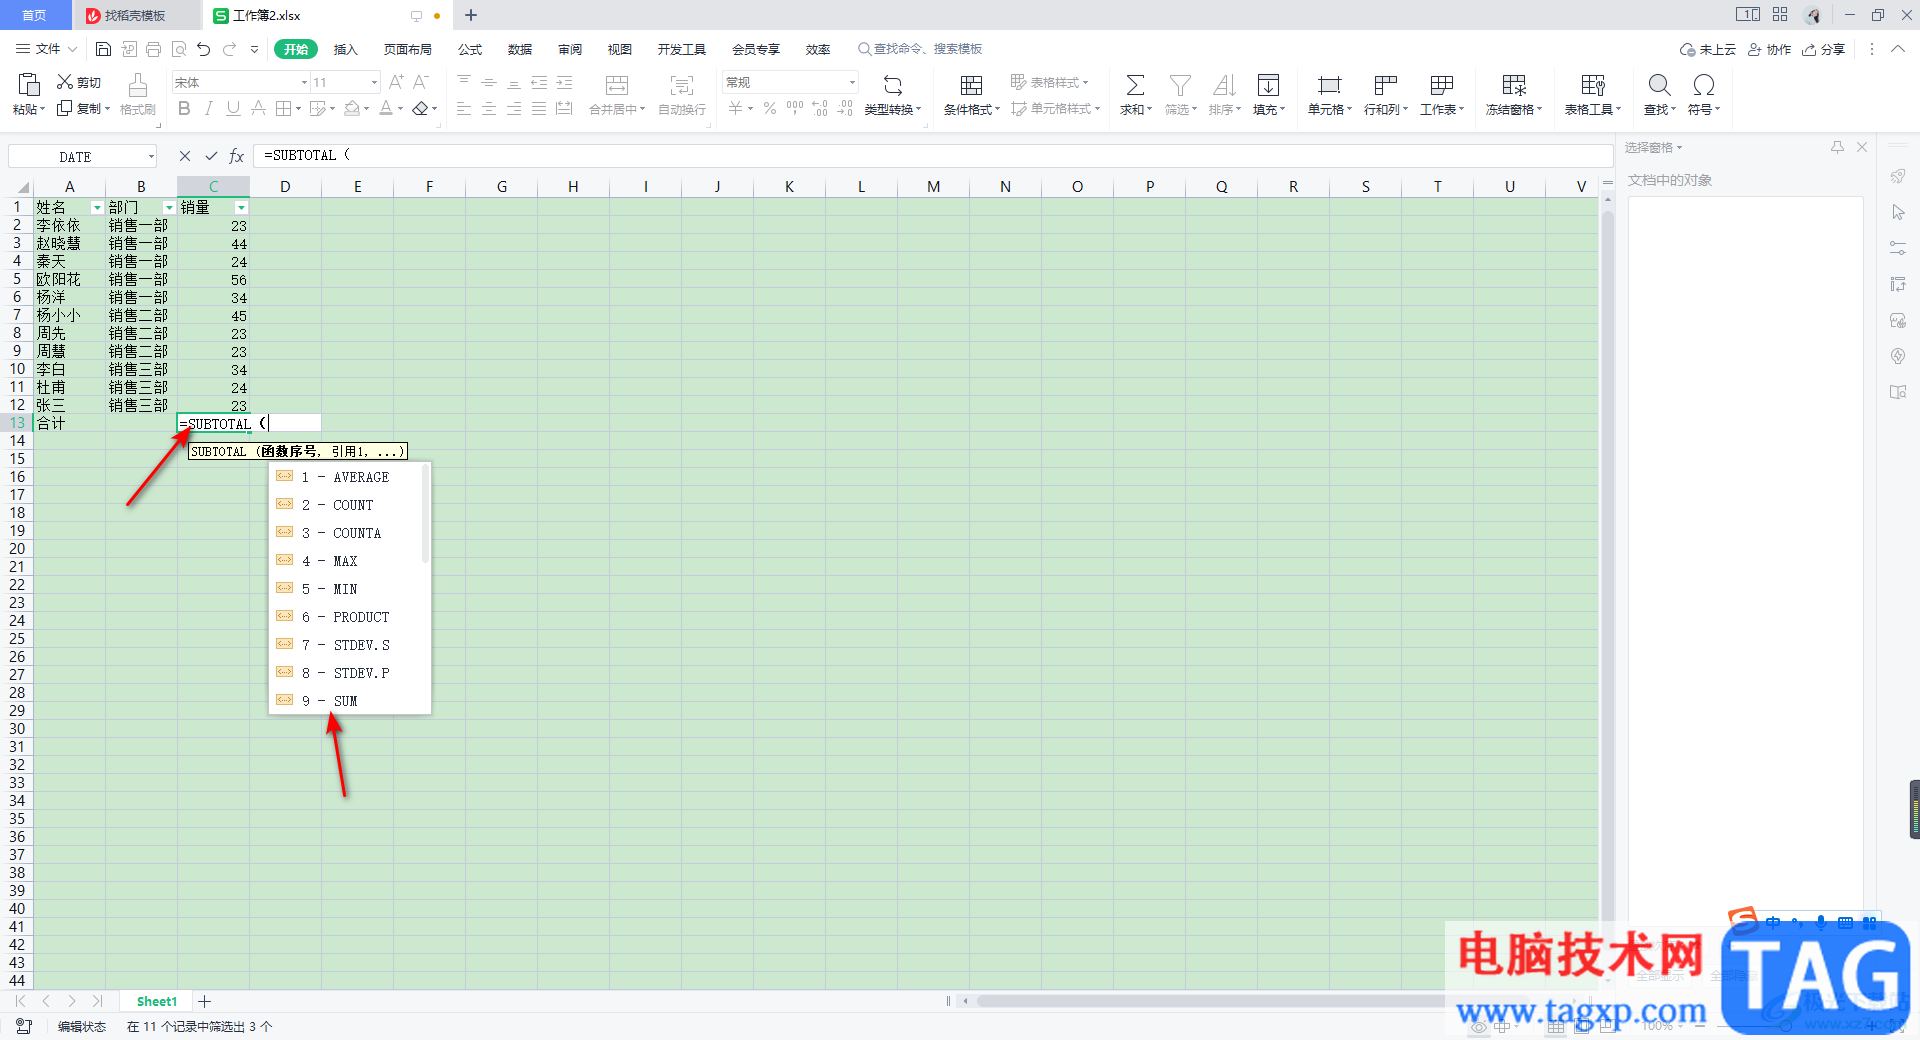The width and height of the screenshot is (1920, 1040).
Task: Toggle Bold formatting
Action: [184, 108]
